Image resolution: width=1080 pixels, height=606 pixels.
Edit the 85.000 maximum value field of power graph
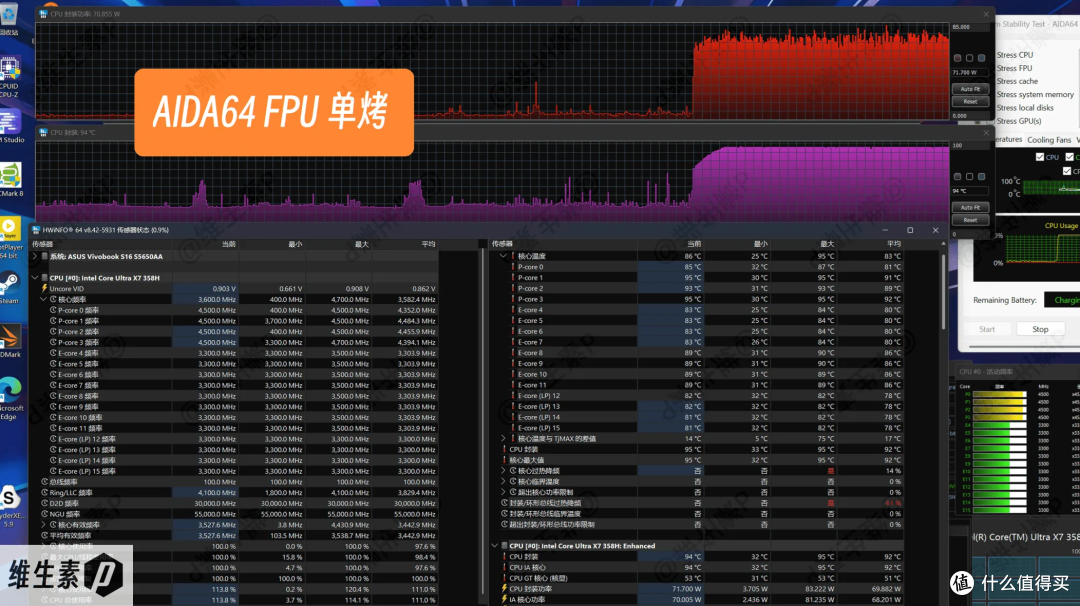[970, 27]
